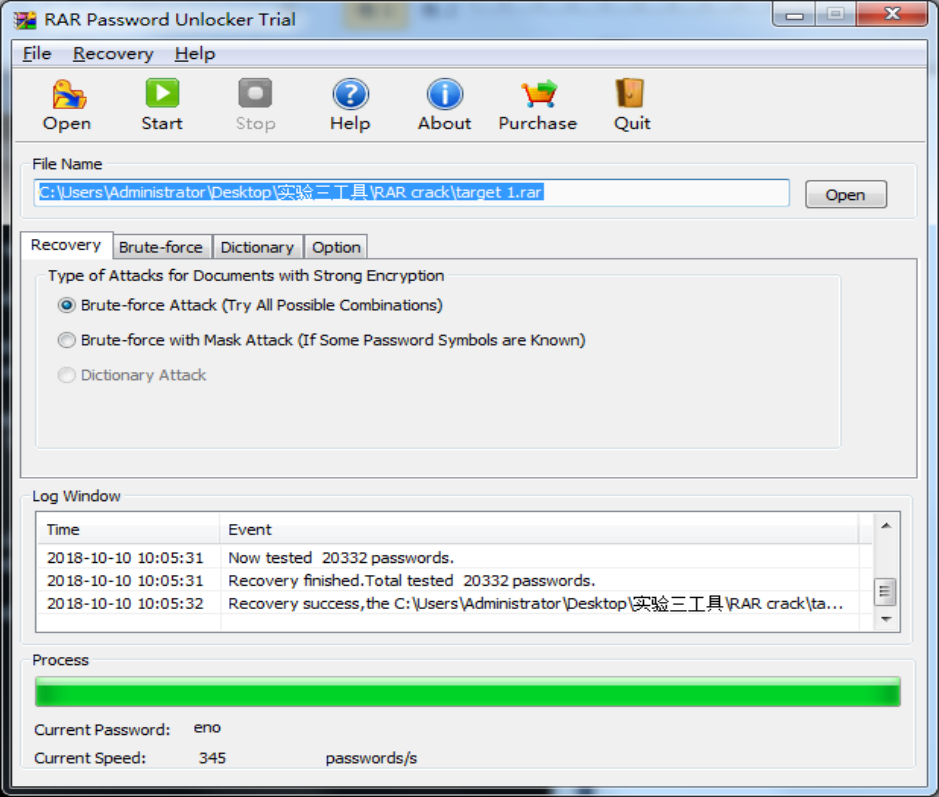Click the log window scrollbar thumb
Screen dimensions: 939x797
coord(885,592)
